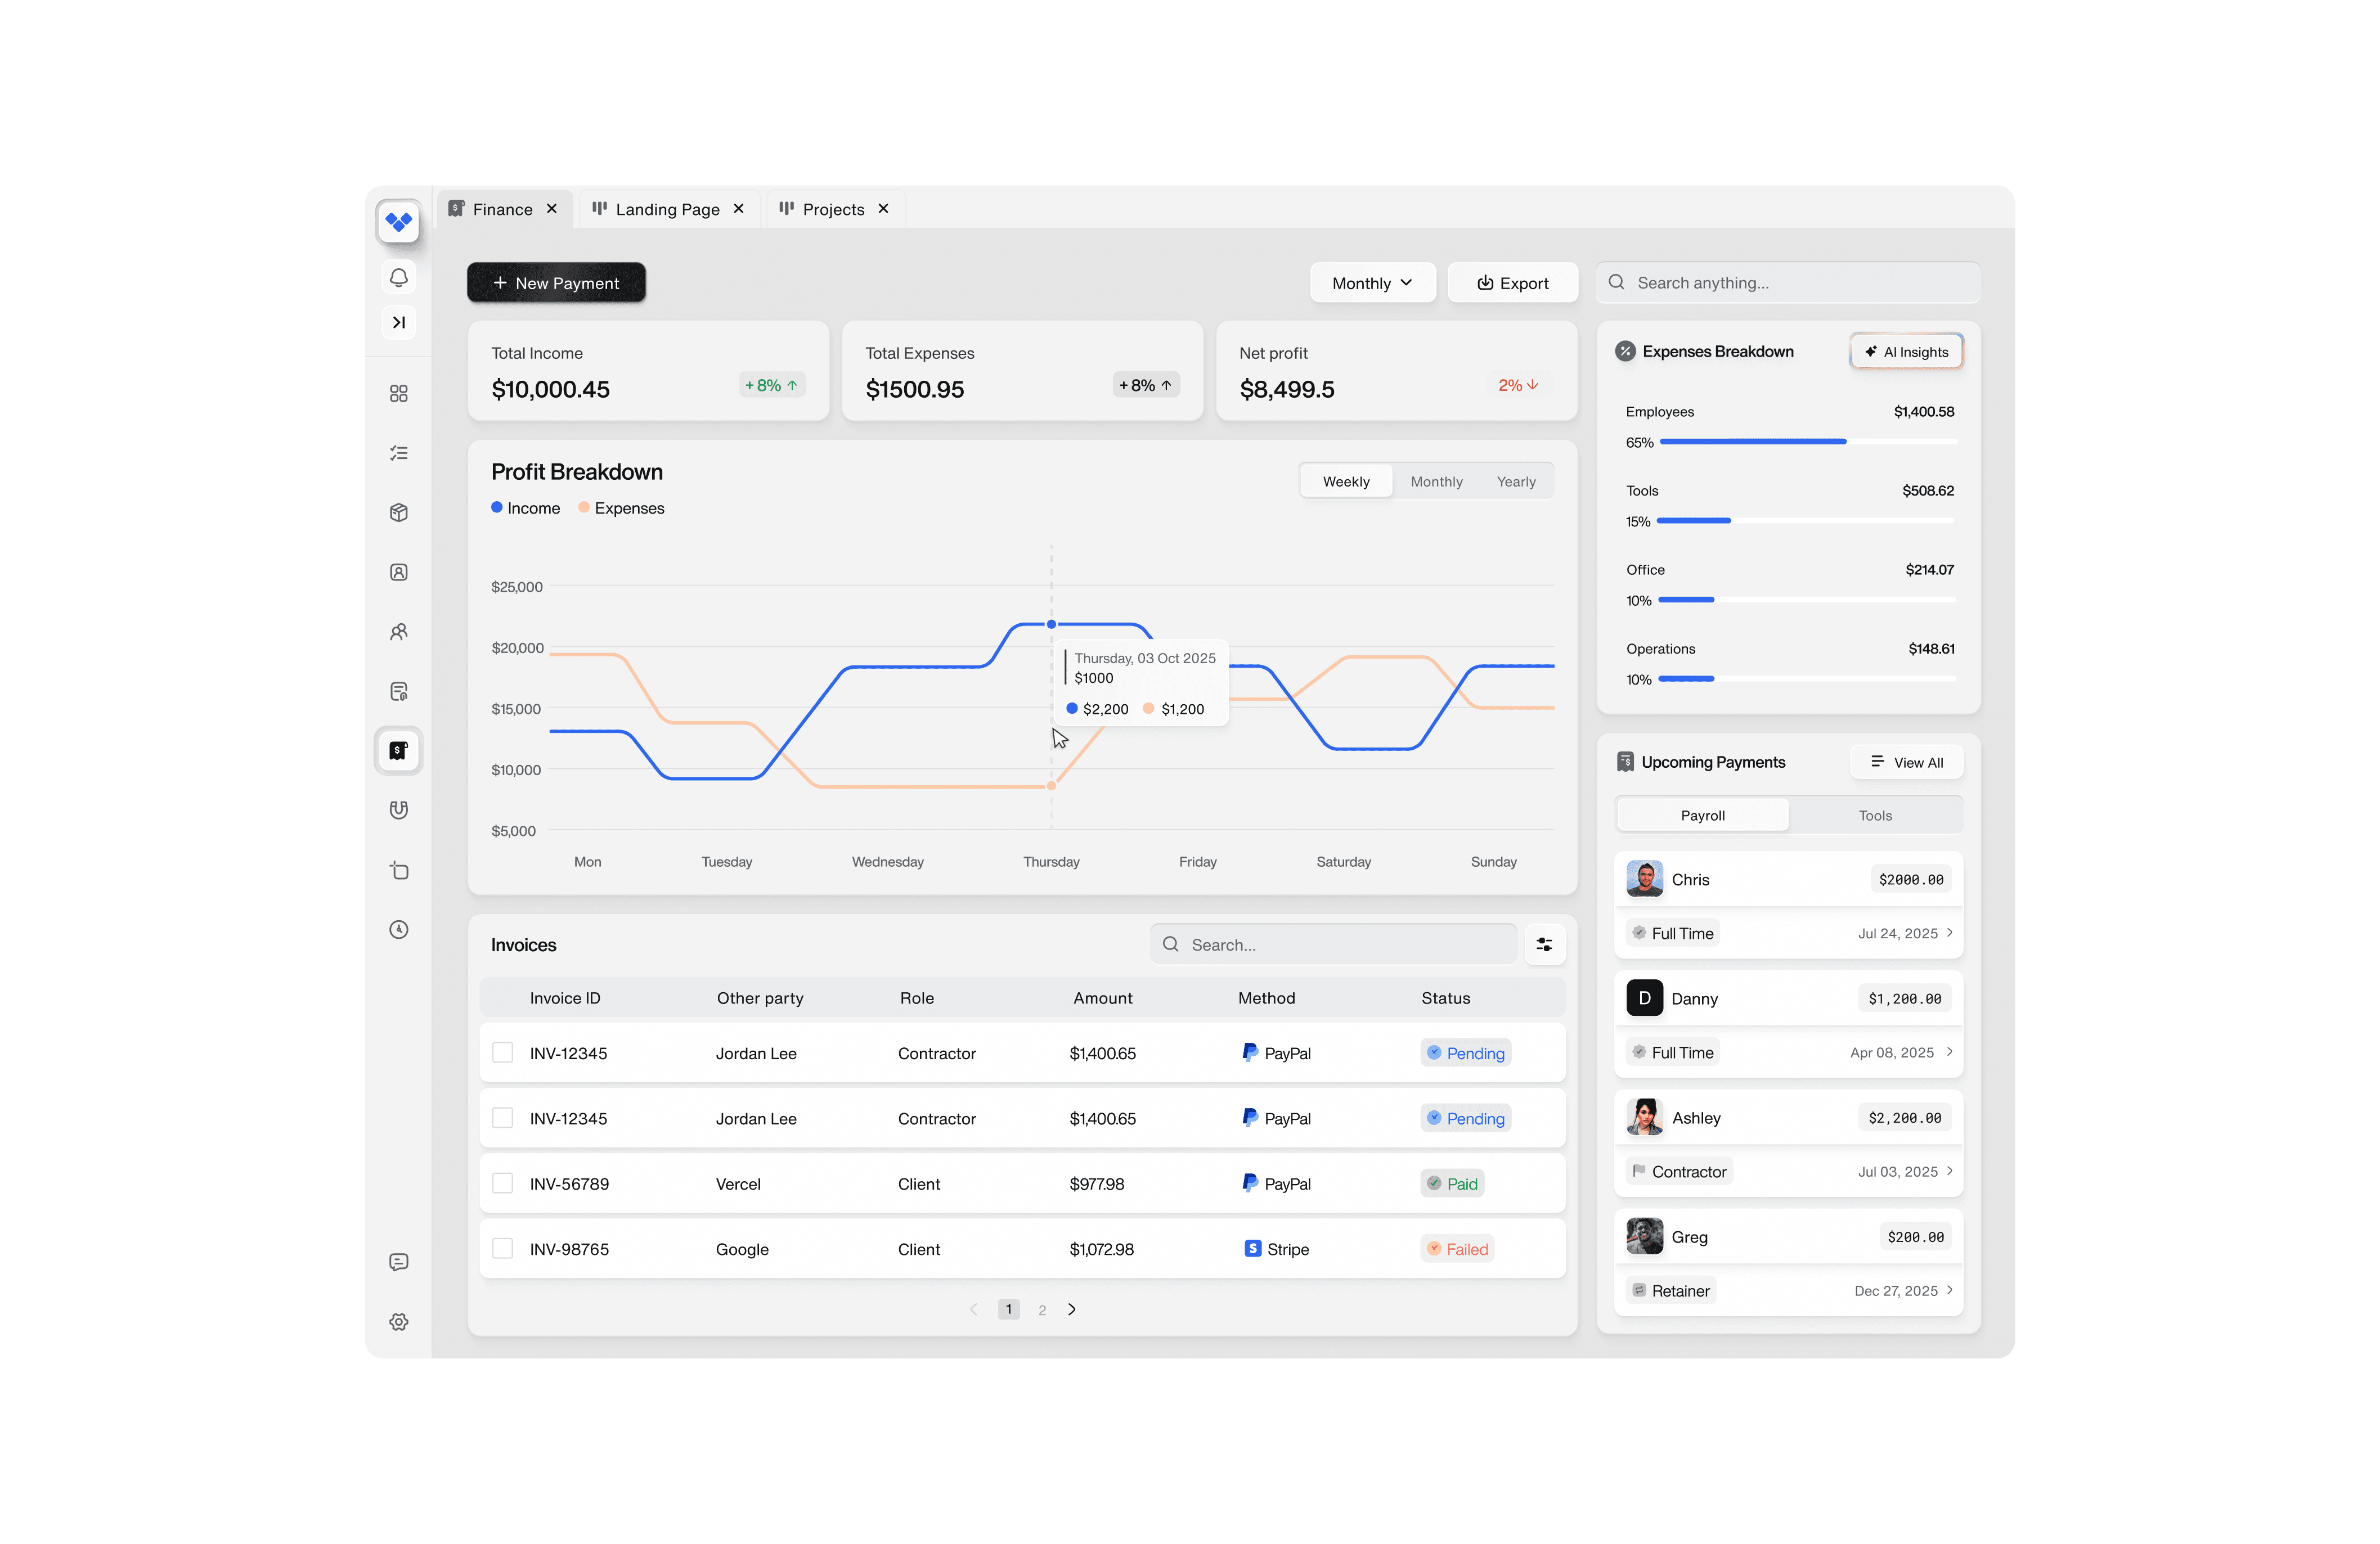Go to next invoices page arrow
Screen dimensions: 2380x1544
1072,1308
